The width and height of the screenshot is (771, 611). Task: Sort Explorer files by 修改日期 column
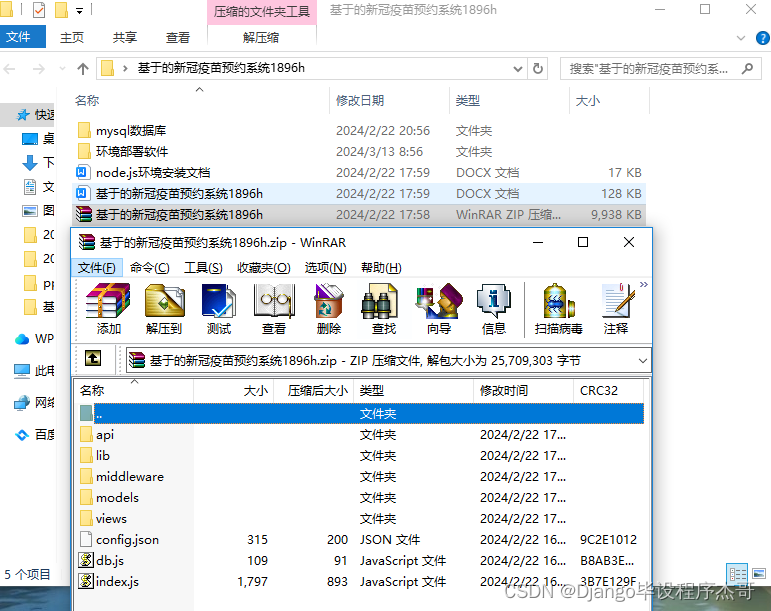coord(389,101)
